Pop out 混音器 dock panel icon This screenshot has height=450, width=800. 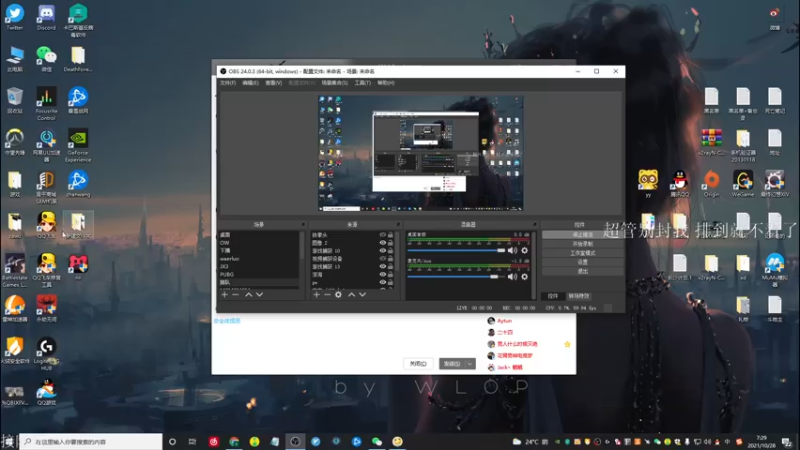pos(535,224)
